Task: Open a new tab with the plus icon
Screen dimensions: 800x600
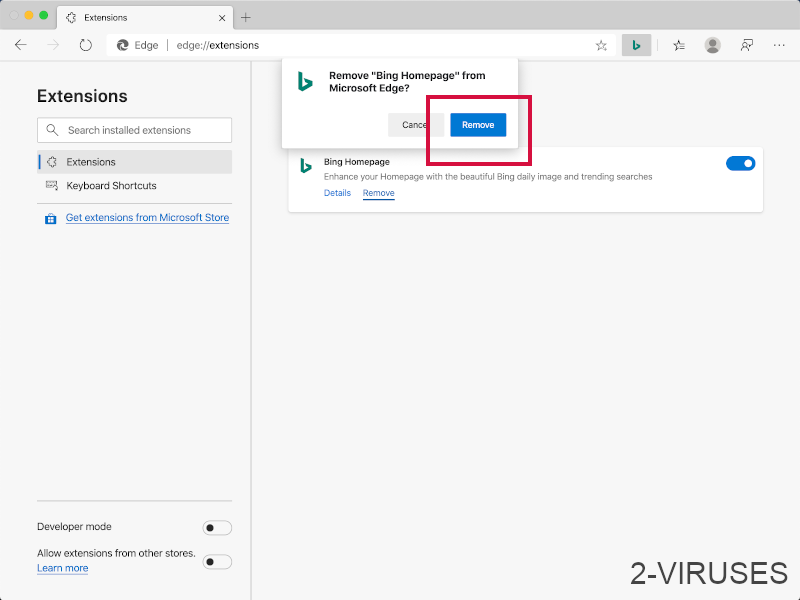Action: coord(246,17)
